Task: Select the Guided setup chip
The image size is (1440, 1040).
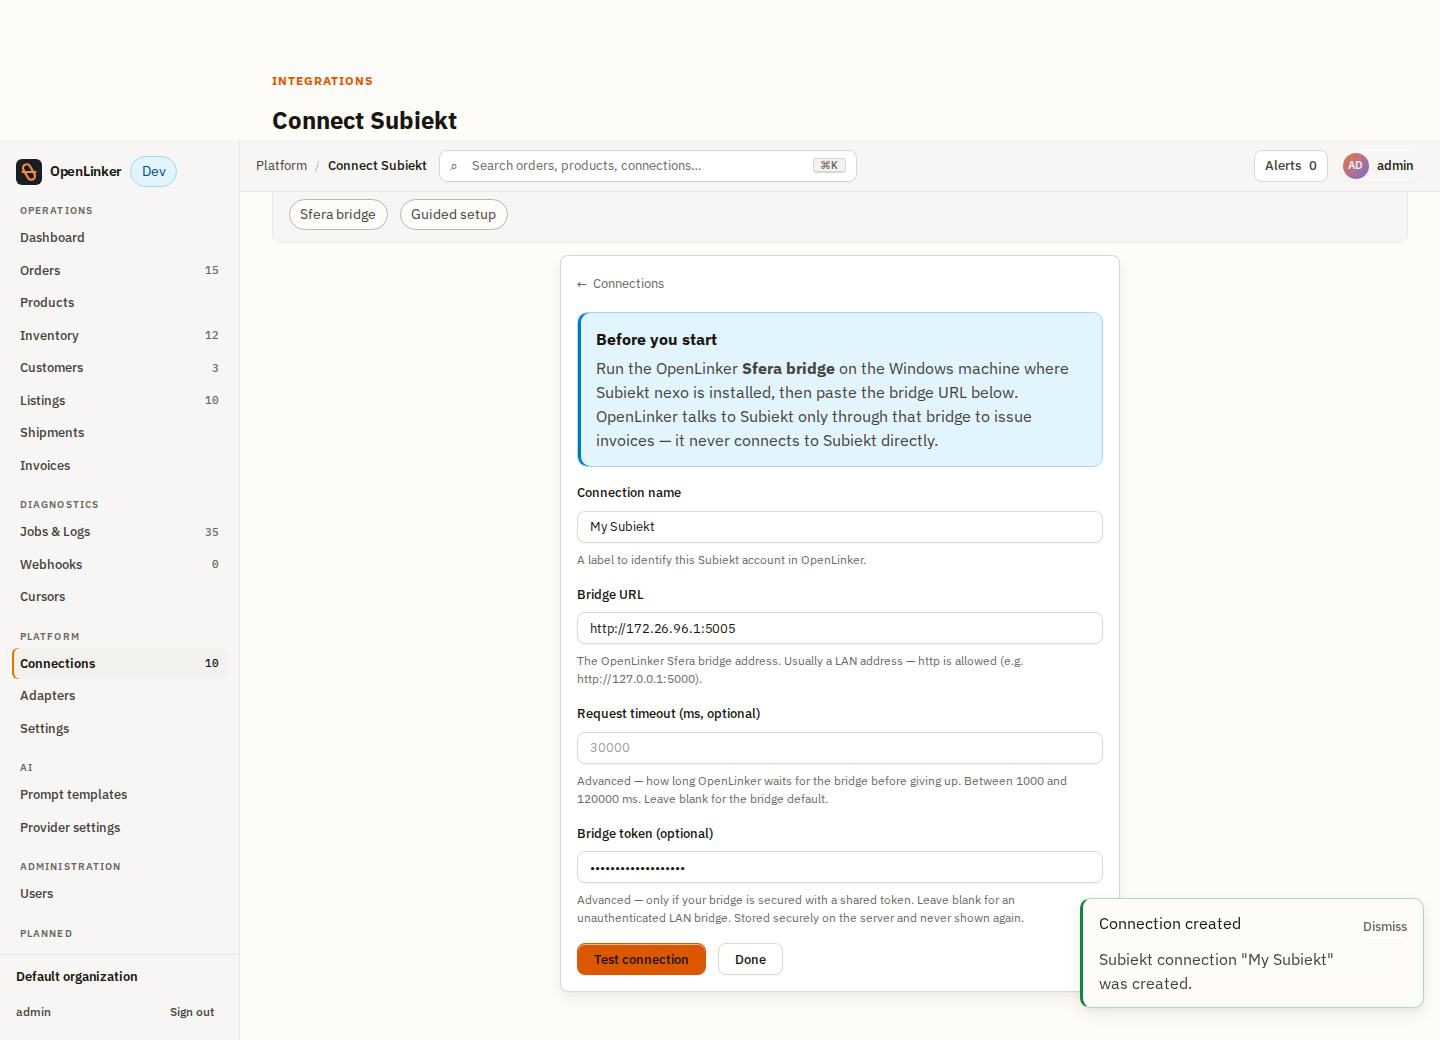Action: (x=454, y=215)
